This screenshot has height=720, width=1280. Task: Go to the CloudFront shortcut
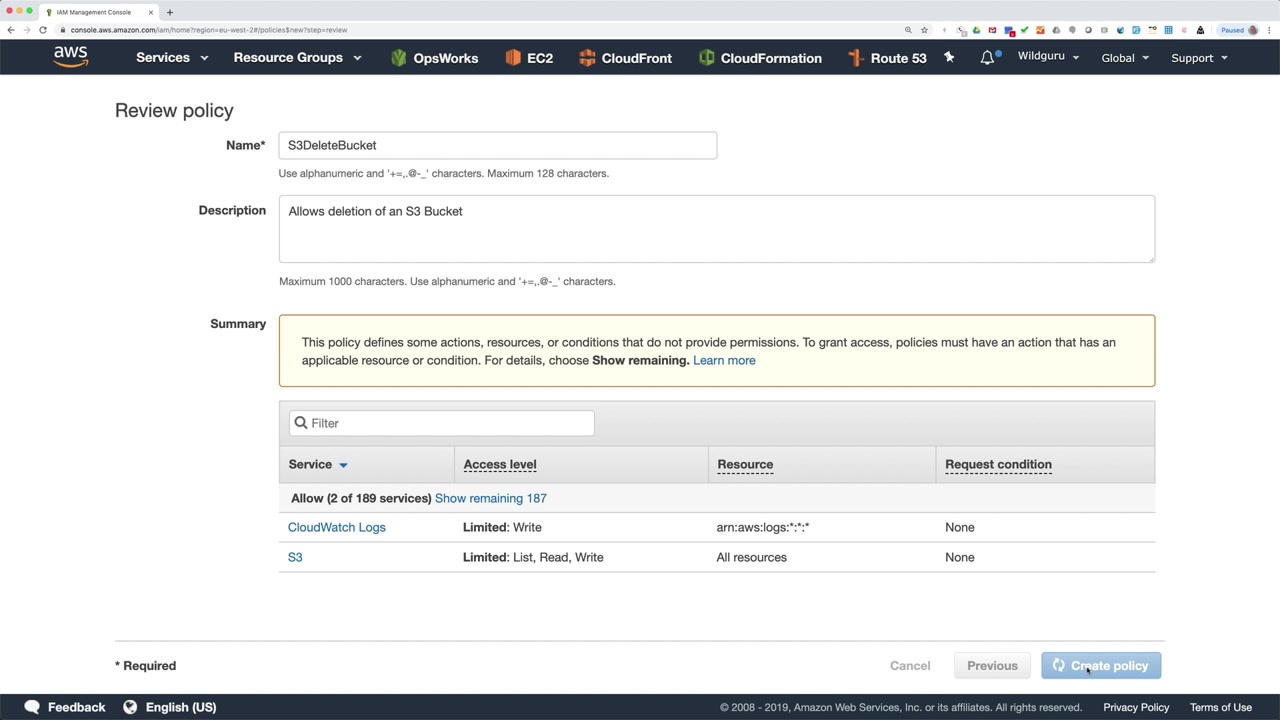pyautogui.click(x=625, y=58)
